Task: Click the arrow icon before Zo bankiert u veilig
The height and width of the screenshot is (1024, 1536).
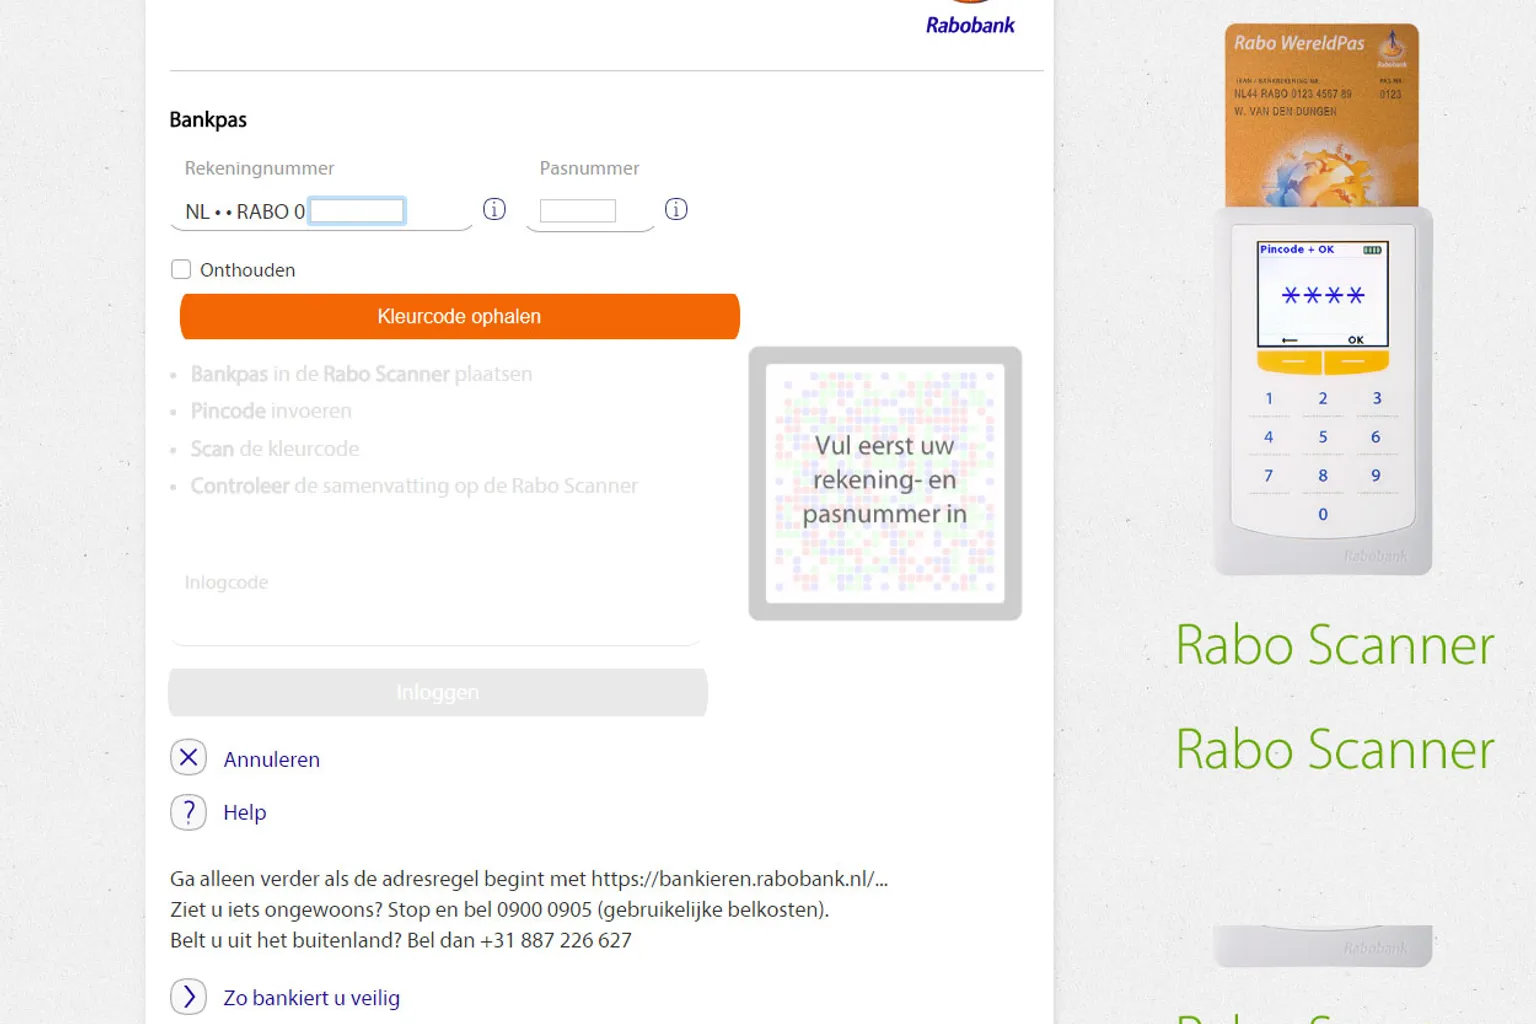Action: (188, 997)
